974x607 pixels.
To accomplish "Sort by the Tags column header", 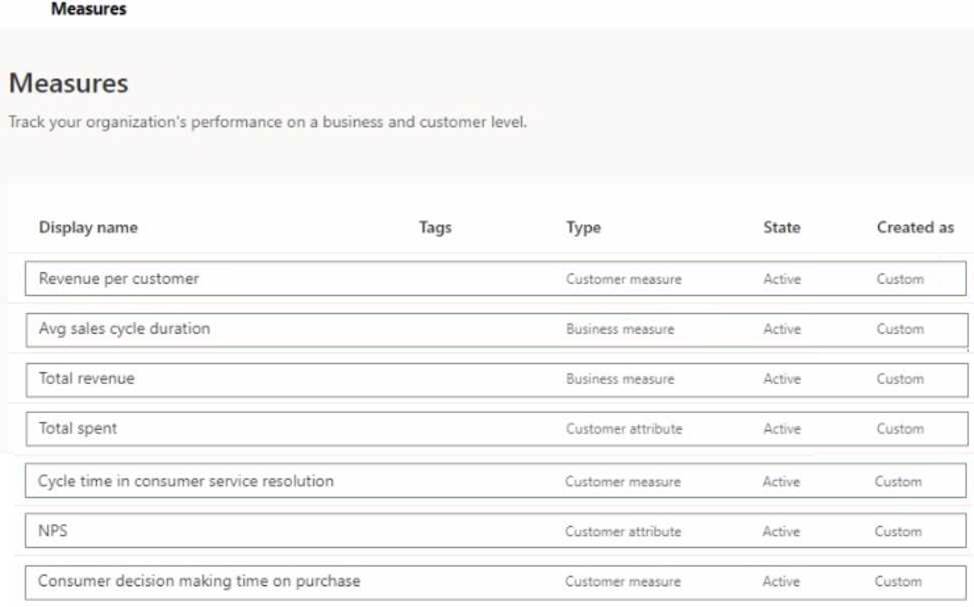I will [x=435, y=227].
